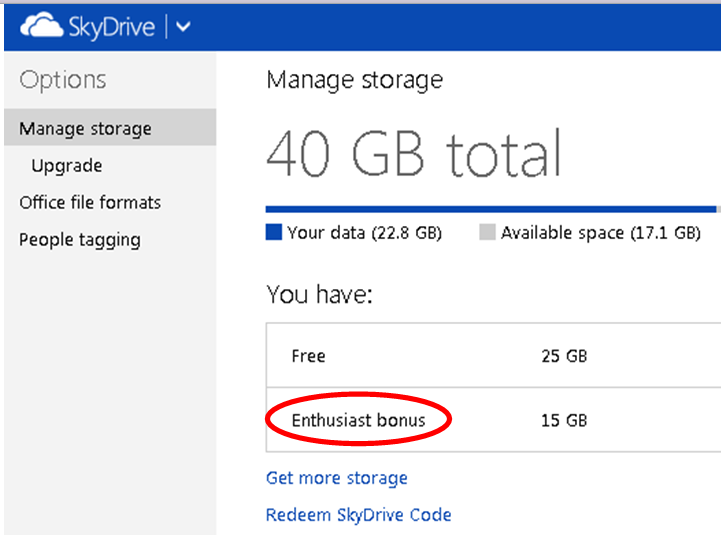
Task: Click the 40 GB total heading
Action: [x=414, y=155]
